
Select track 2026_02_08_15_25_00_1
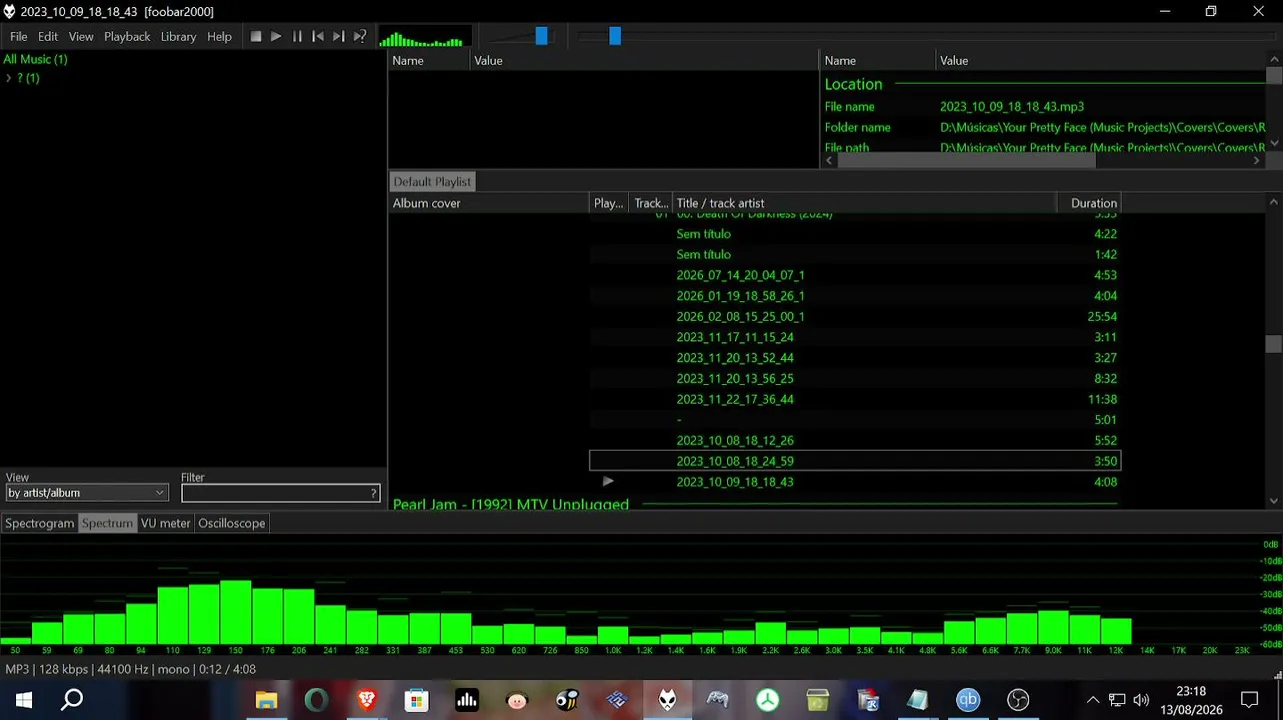click(855, 317)
